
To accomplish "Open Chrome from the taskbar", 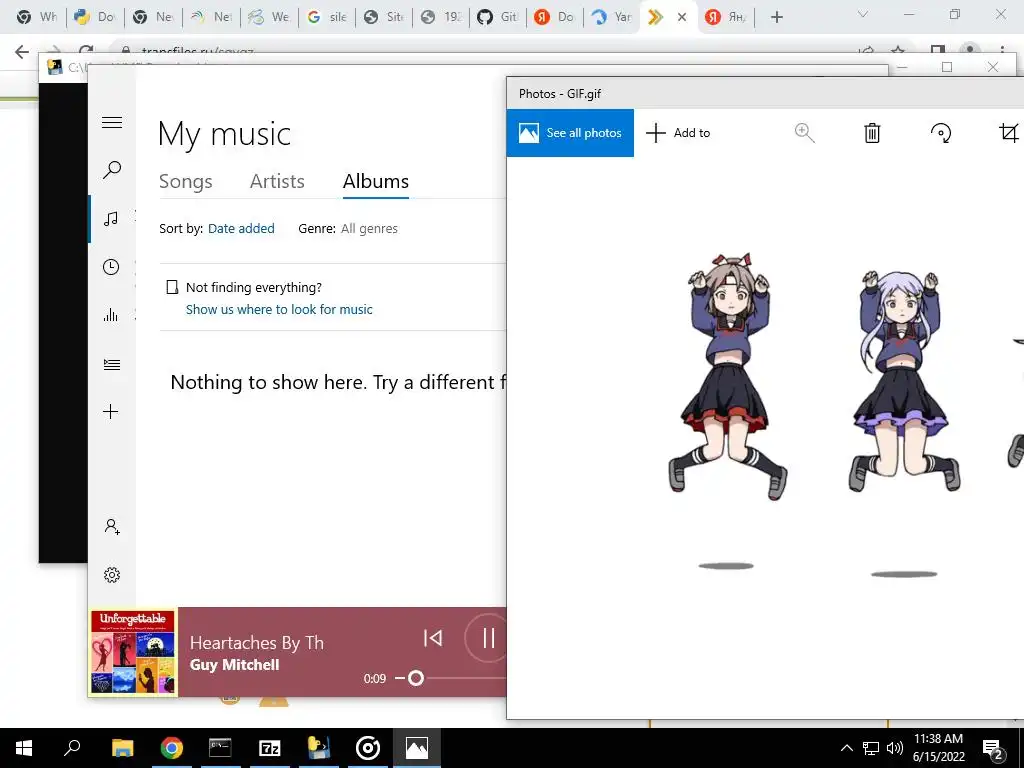I will click(x=172, y=748).
